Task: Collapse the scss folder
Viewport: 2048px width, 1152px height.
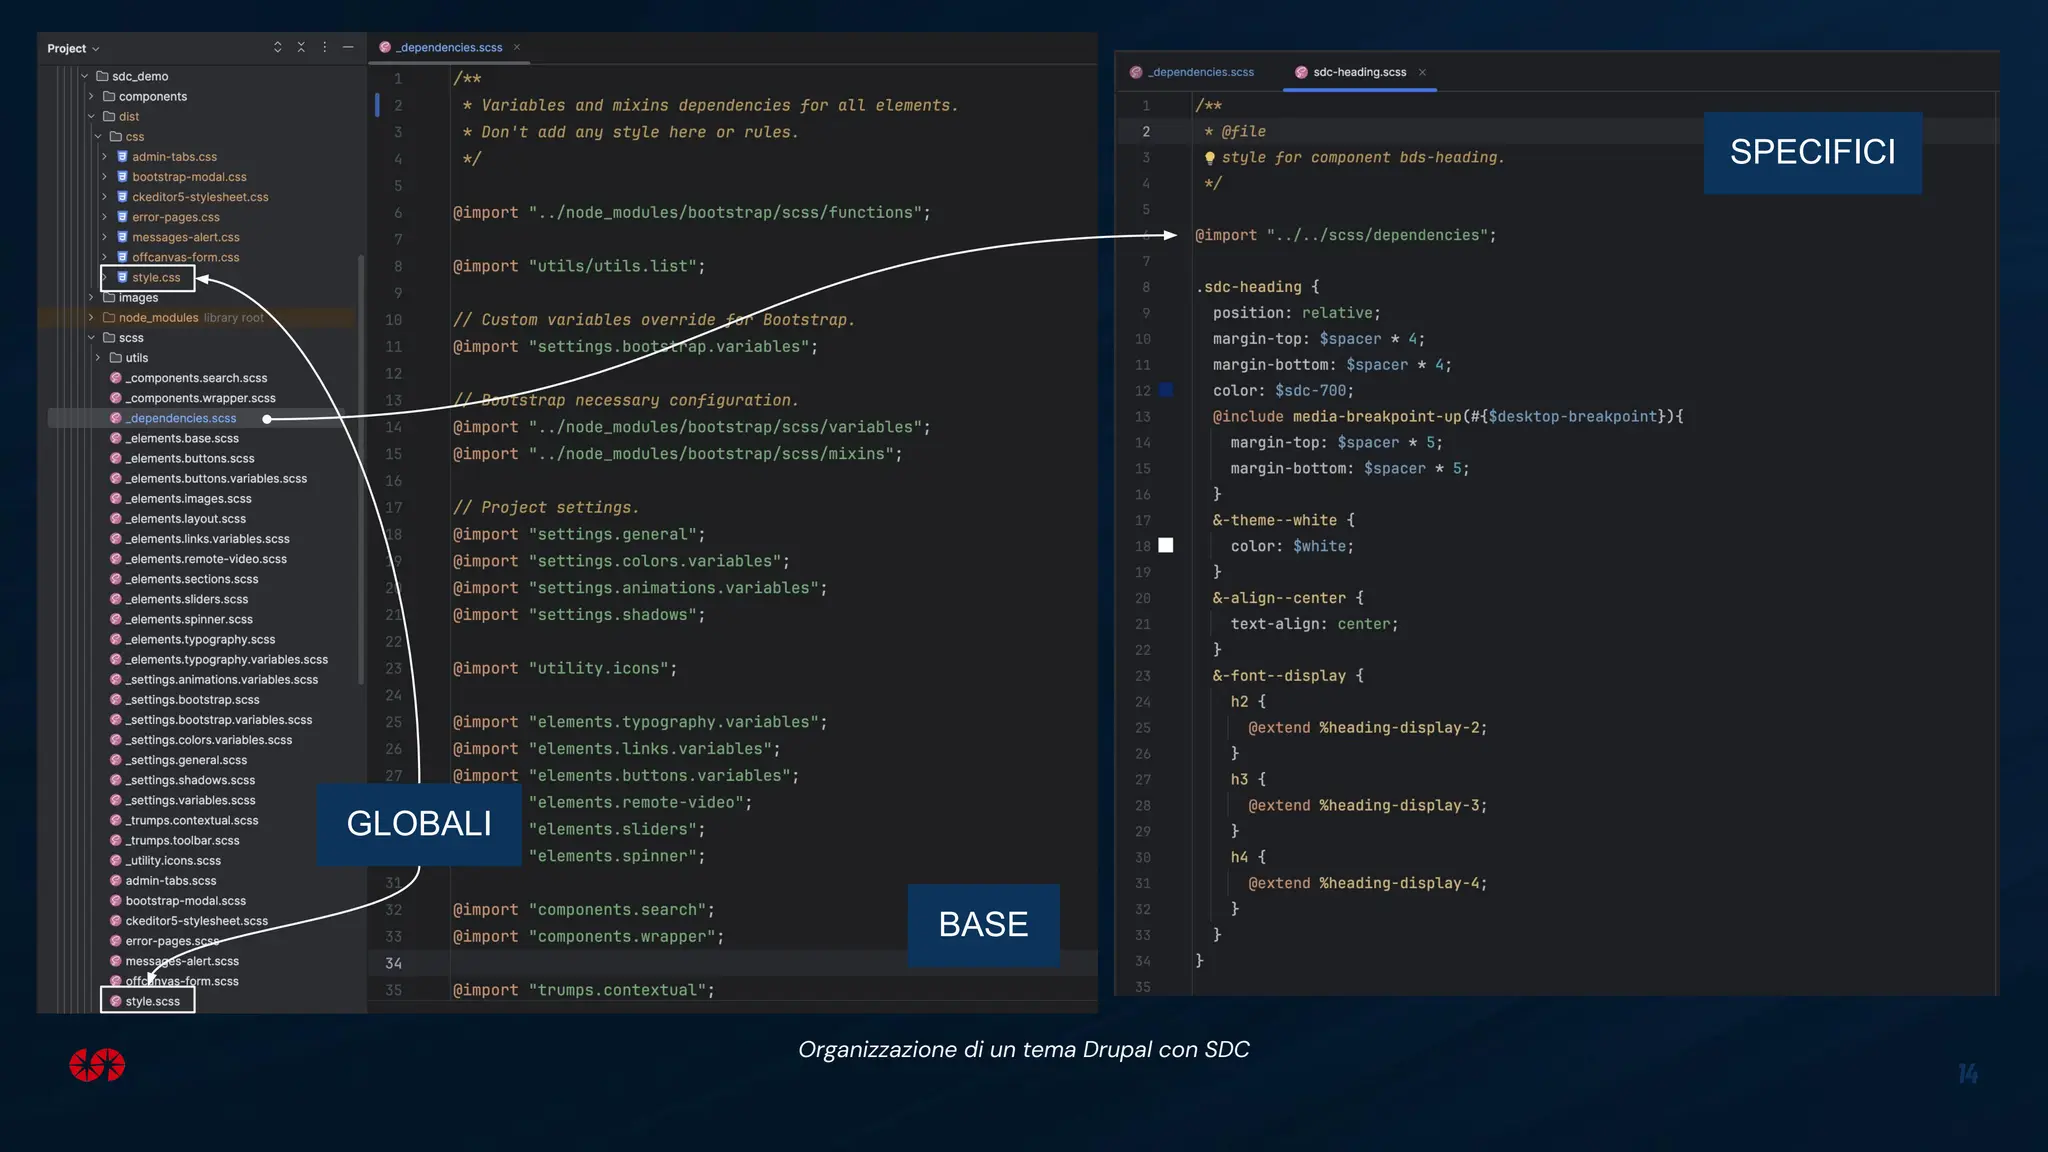Action: 91,337
